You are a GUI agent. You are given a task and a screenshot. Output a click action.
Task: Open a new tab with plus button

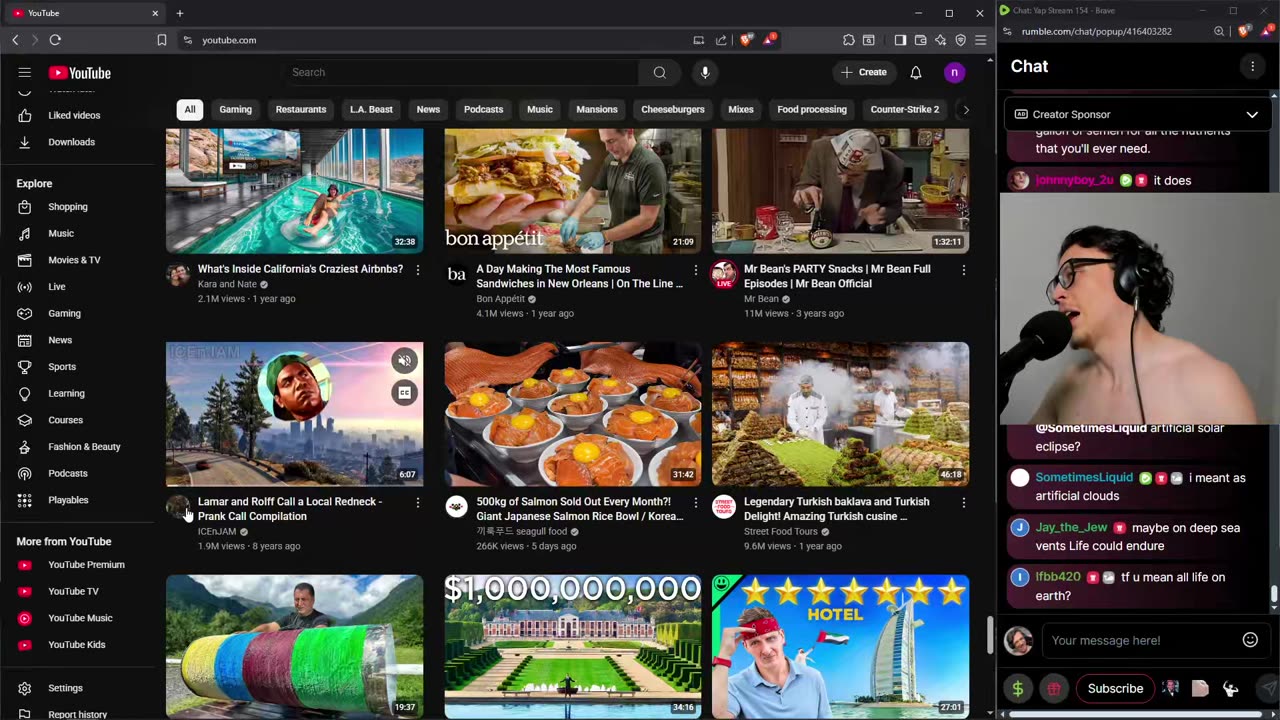pyautogui.click(x=180, y=13)
